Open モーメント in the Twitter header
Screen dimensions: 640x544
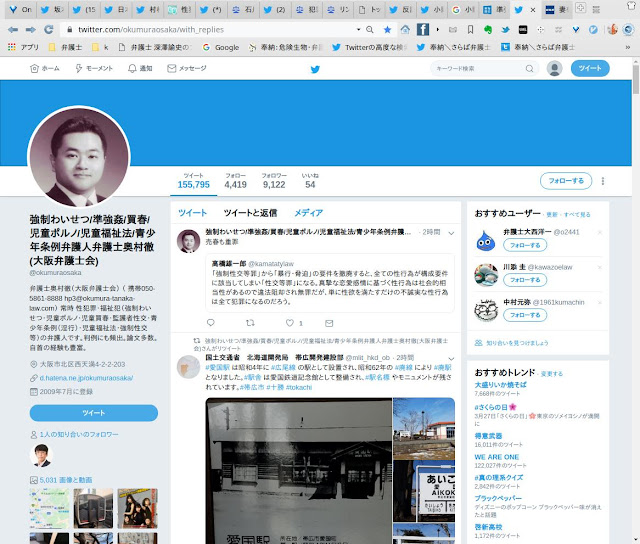pos(94,69)
